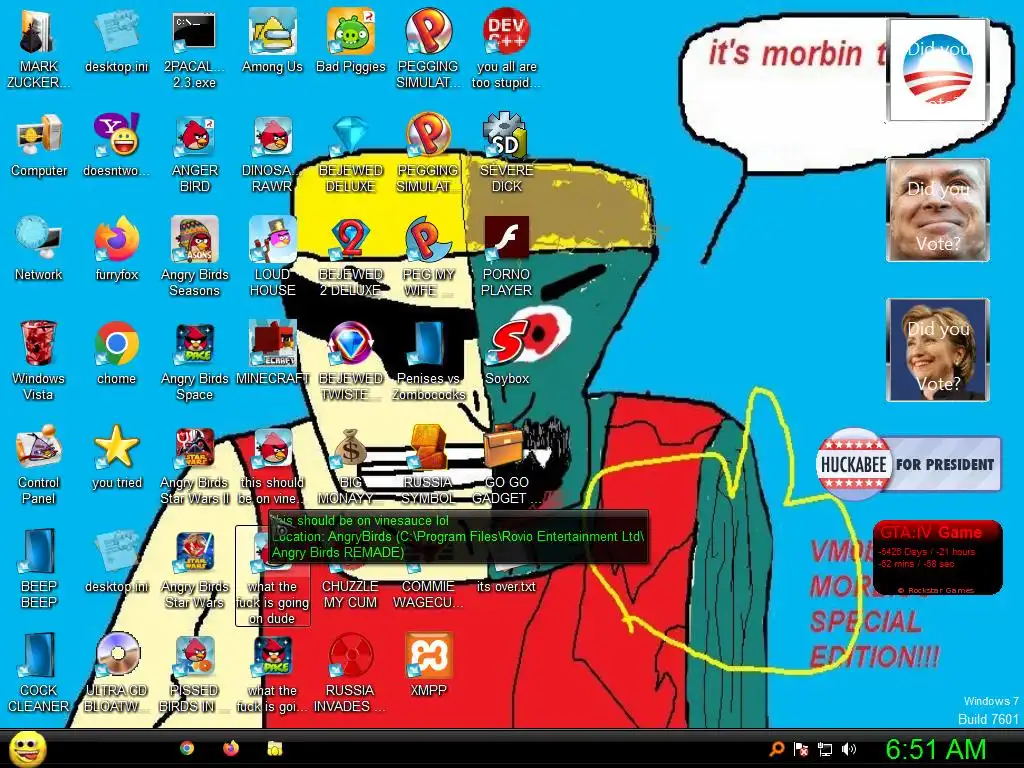The width and height of the screenshot is (1024, 768).
Task: Open the desktop.ini file beside BEEP BEEP
Action: pos(116,560)
